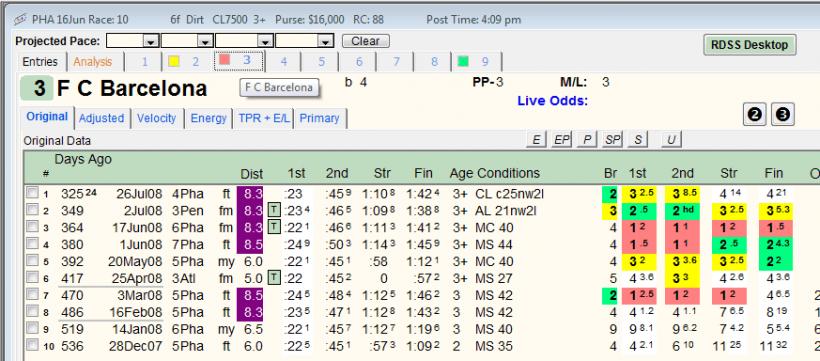
Task: Open the Energy tab
Action: [208, 118]
